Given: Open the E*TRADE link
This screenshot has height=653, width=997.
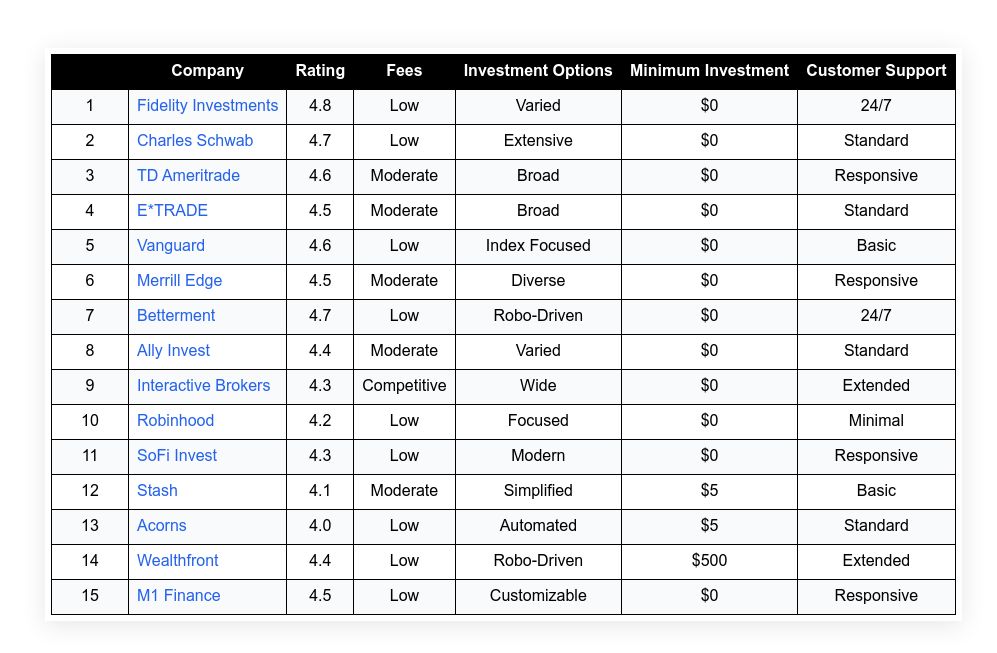Looking at the screenshot, I should (172, 211).
